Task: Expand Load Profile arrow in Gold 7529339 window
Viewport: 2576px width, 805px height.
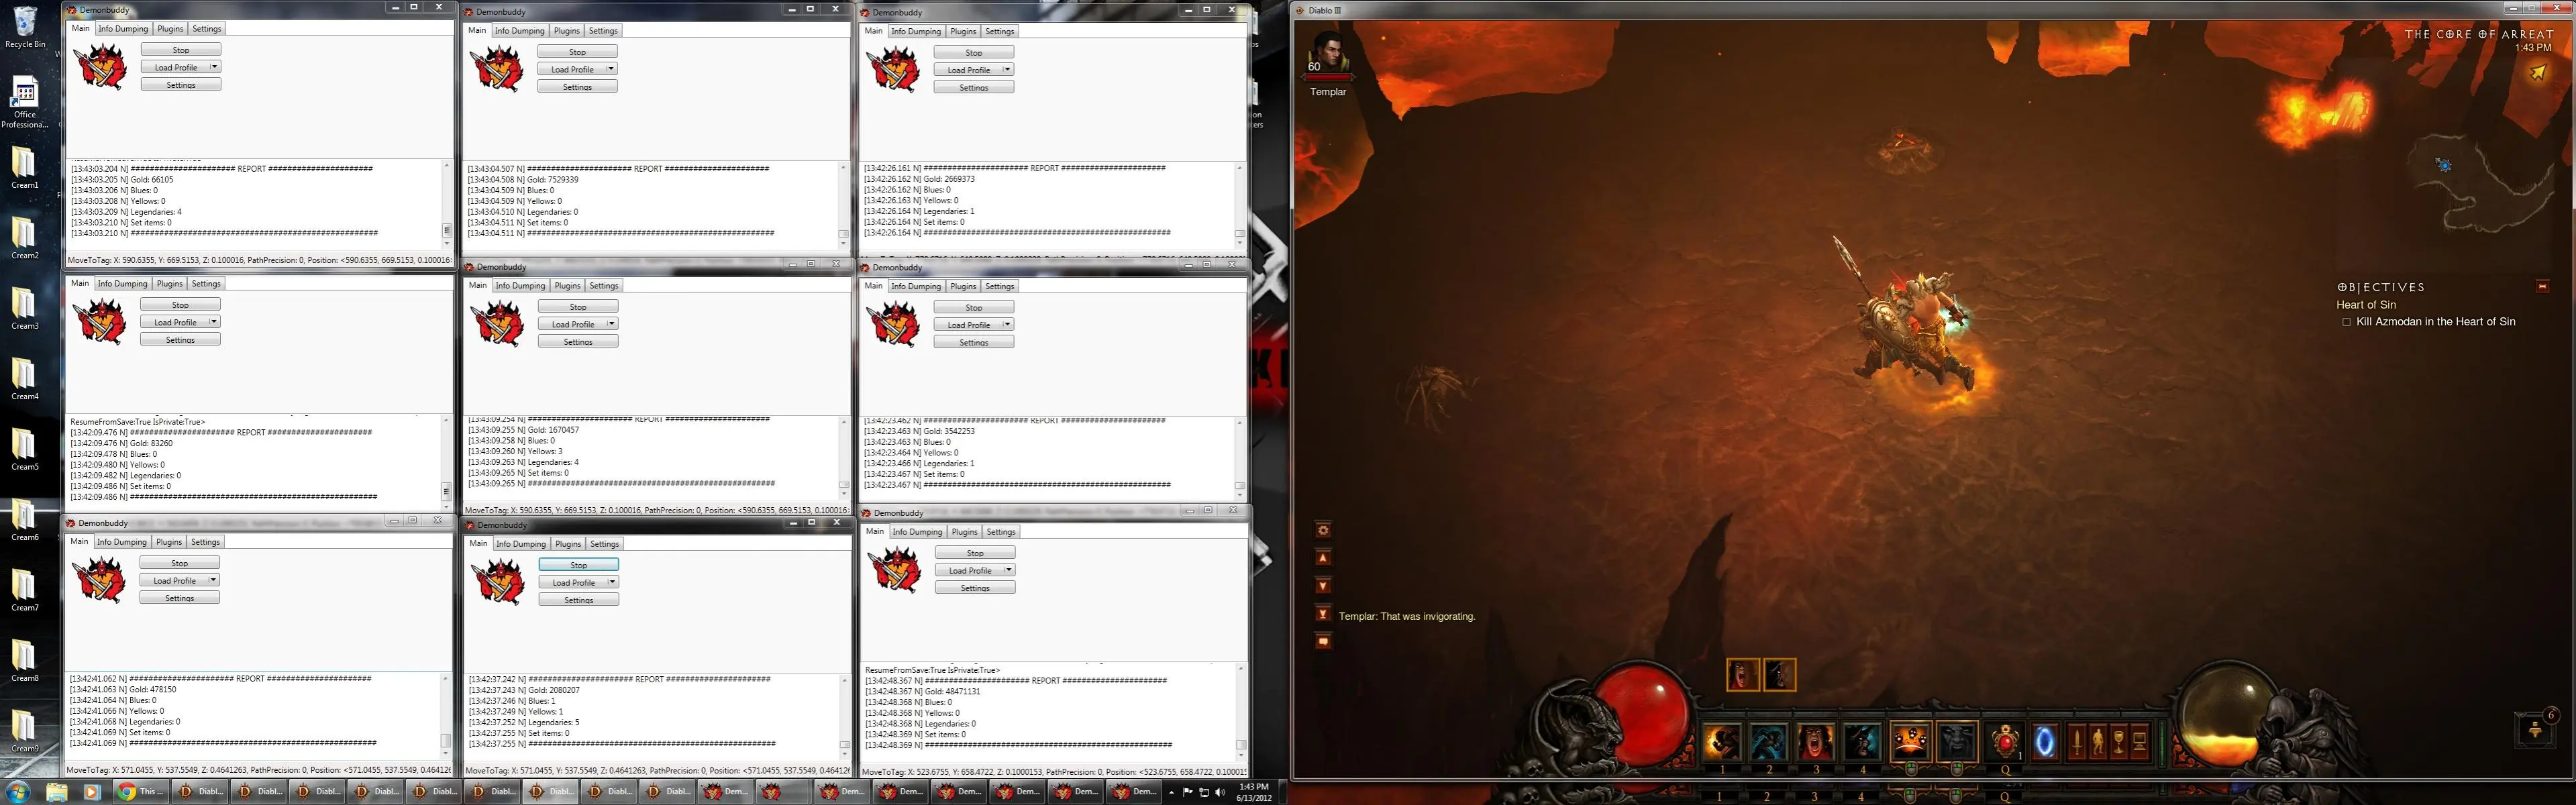Action: (611, 69)
